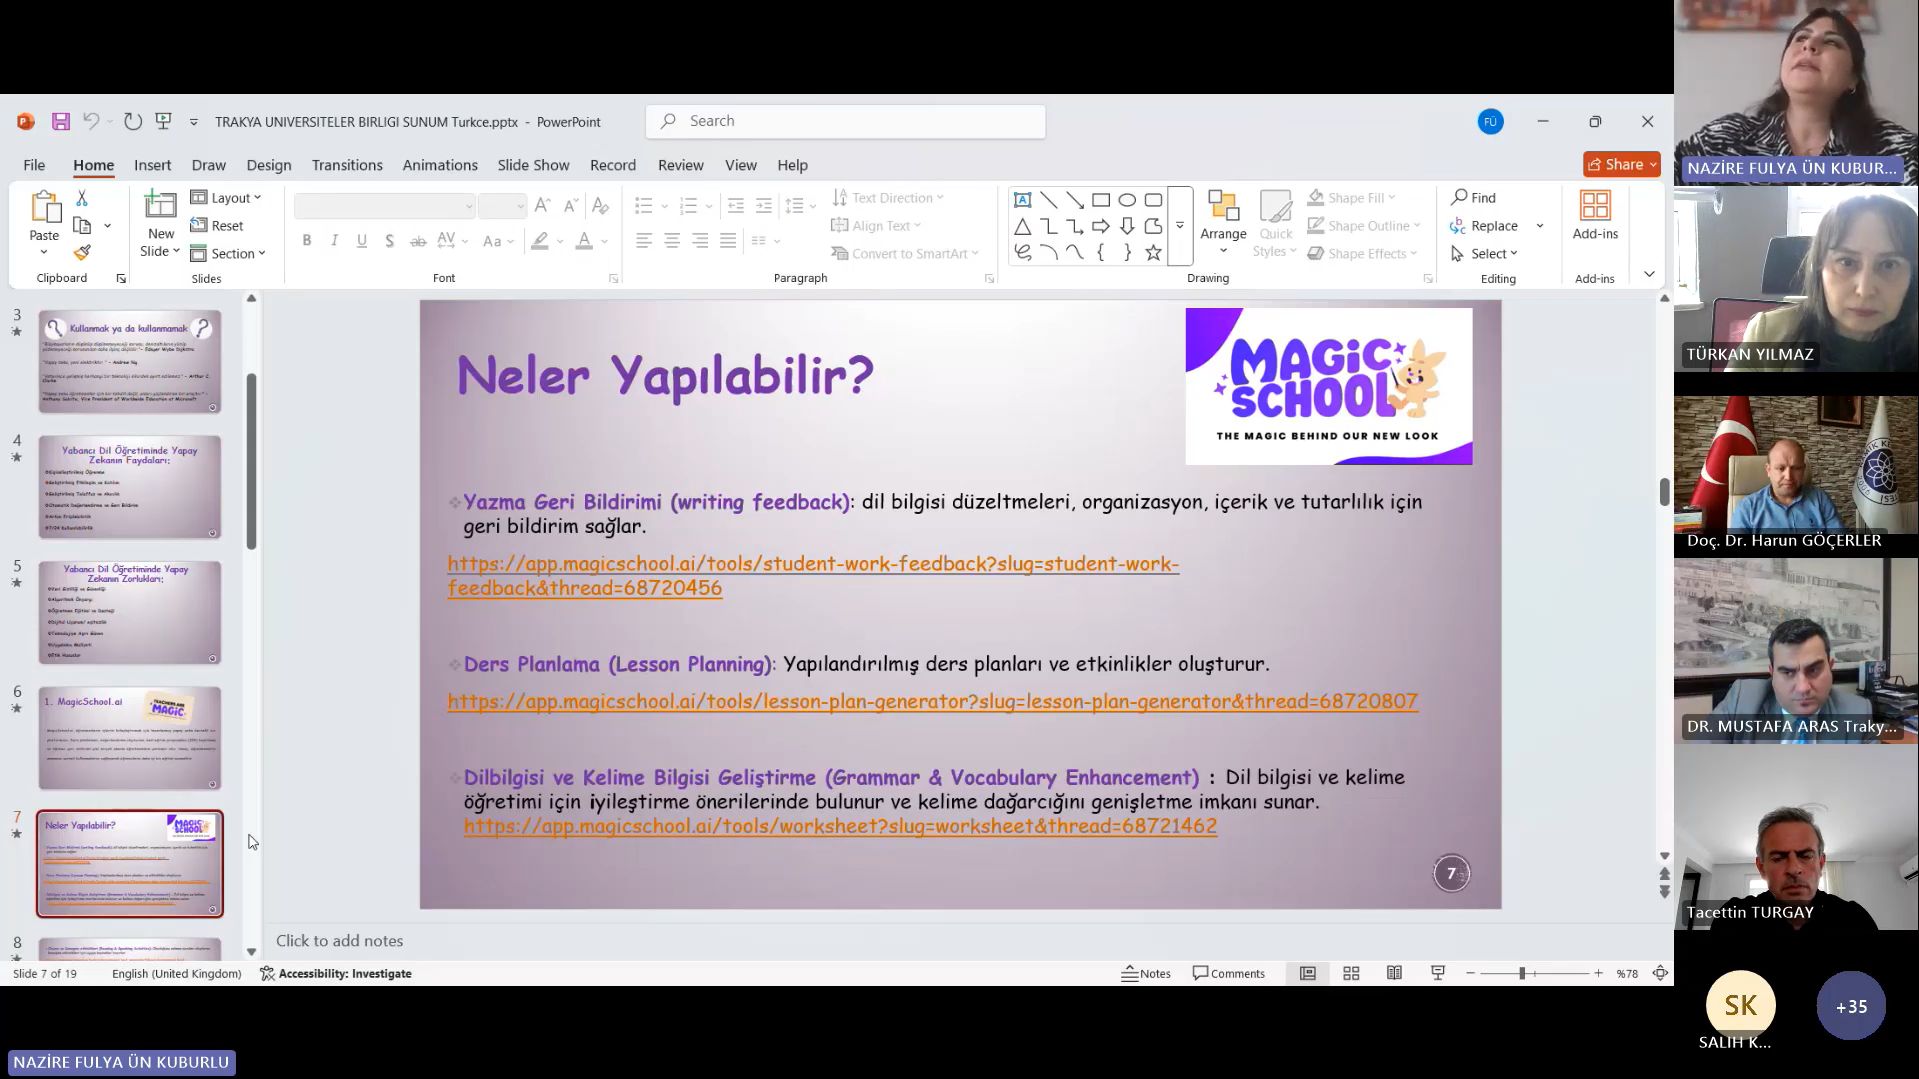Open Reading View from status bar
Screen dimensions: 1919x1079
pos(1394,973)
